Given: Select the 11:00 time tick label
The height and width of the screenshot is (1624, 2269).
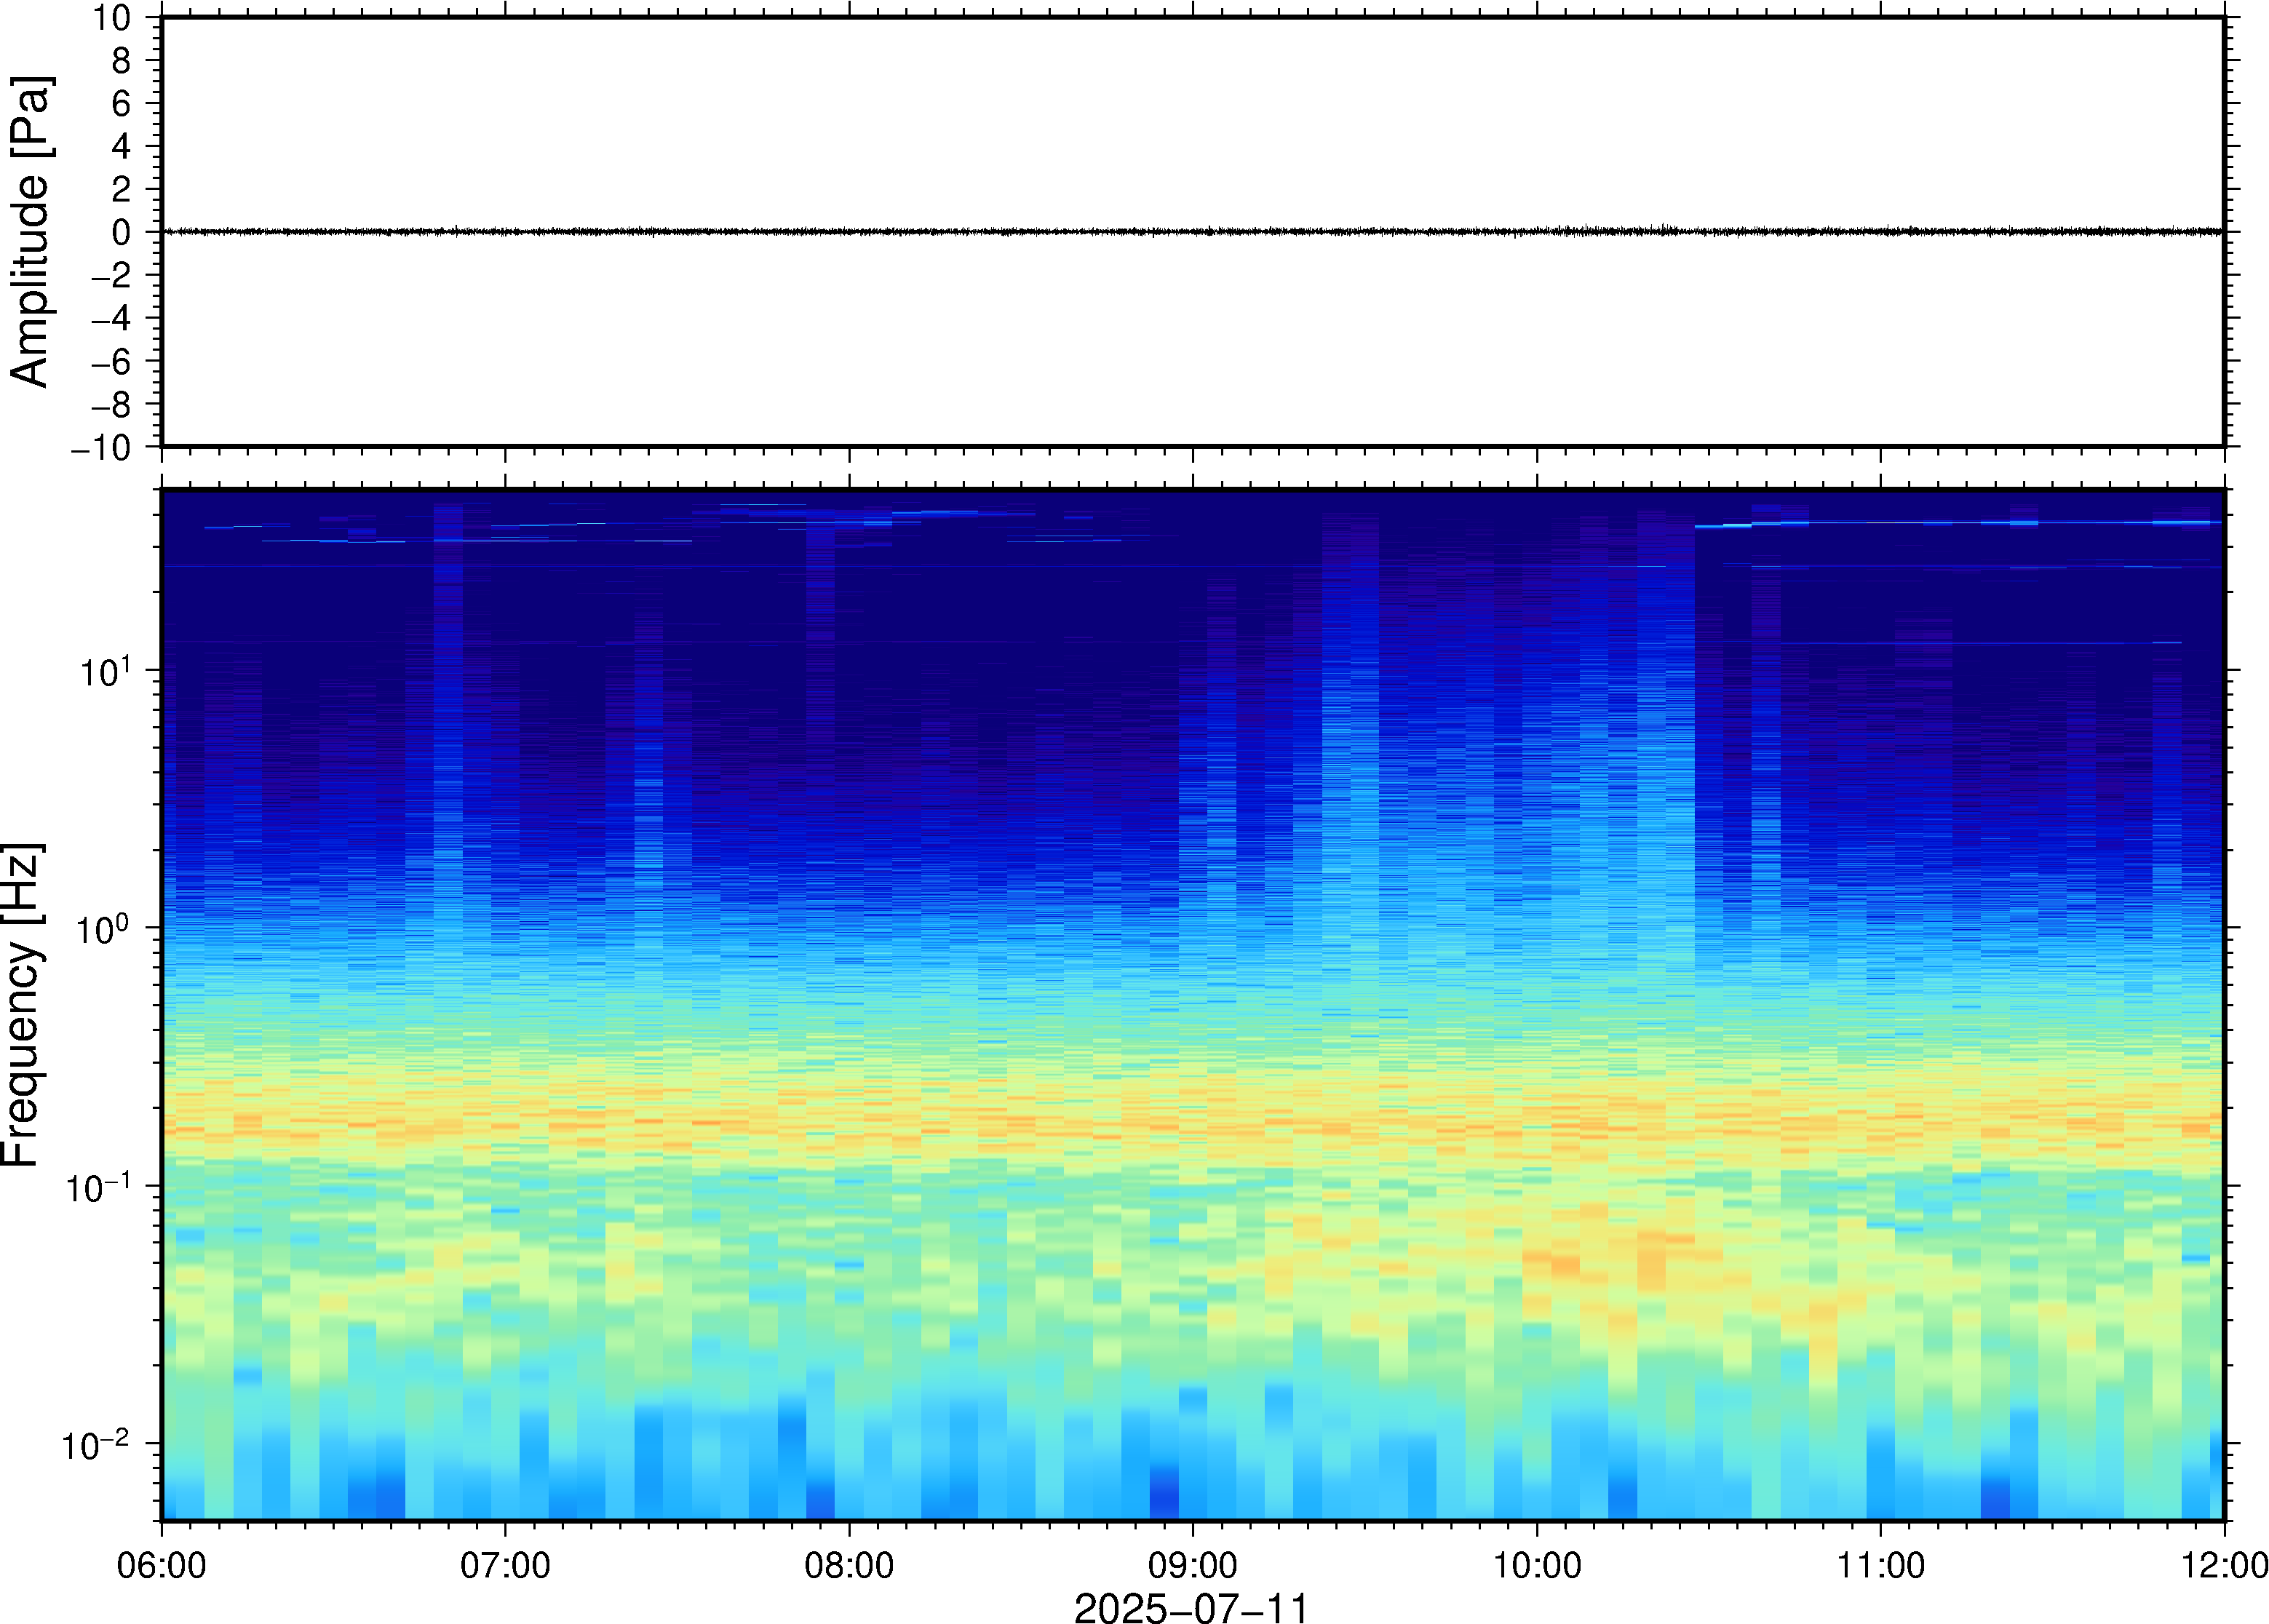Looking at the screenshot, I should [1880, 1565].
